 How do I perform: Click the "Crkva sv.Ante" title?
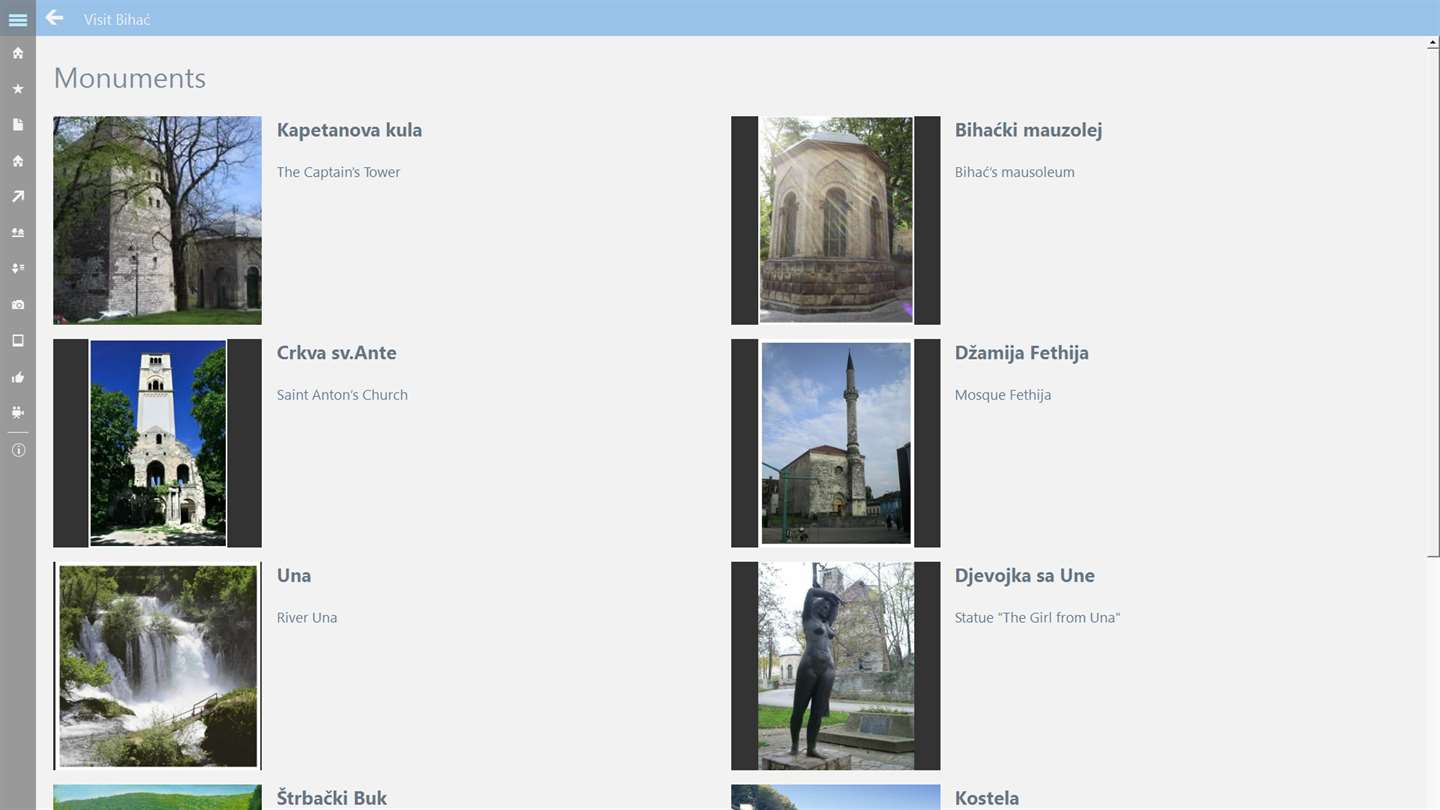(337, 353)
